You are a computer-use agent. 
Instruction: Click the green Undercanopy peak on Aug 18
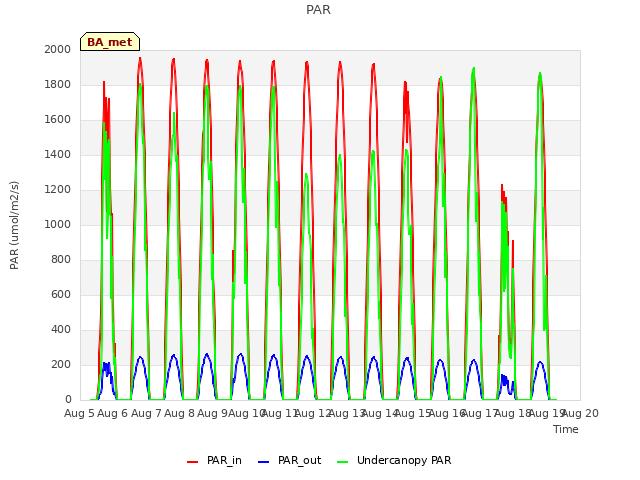tap(540, 74)
